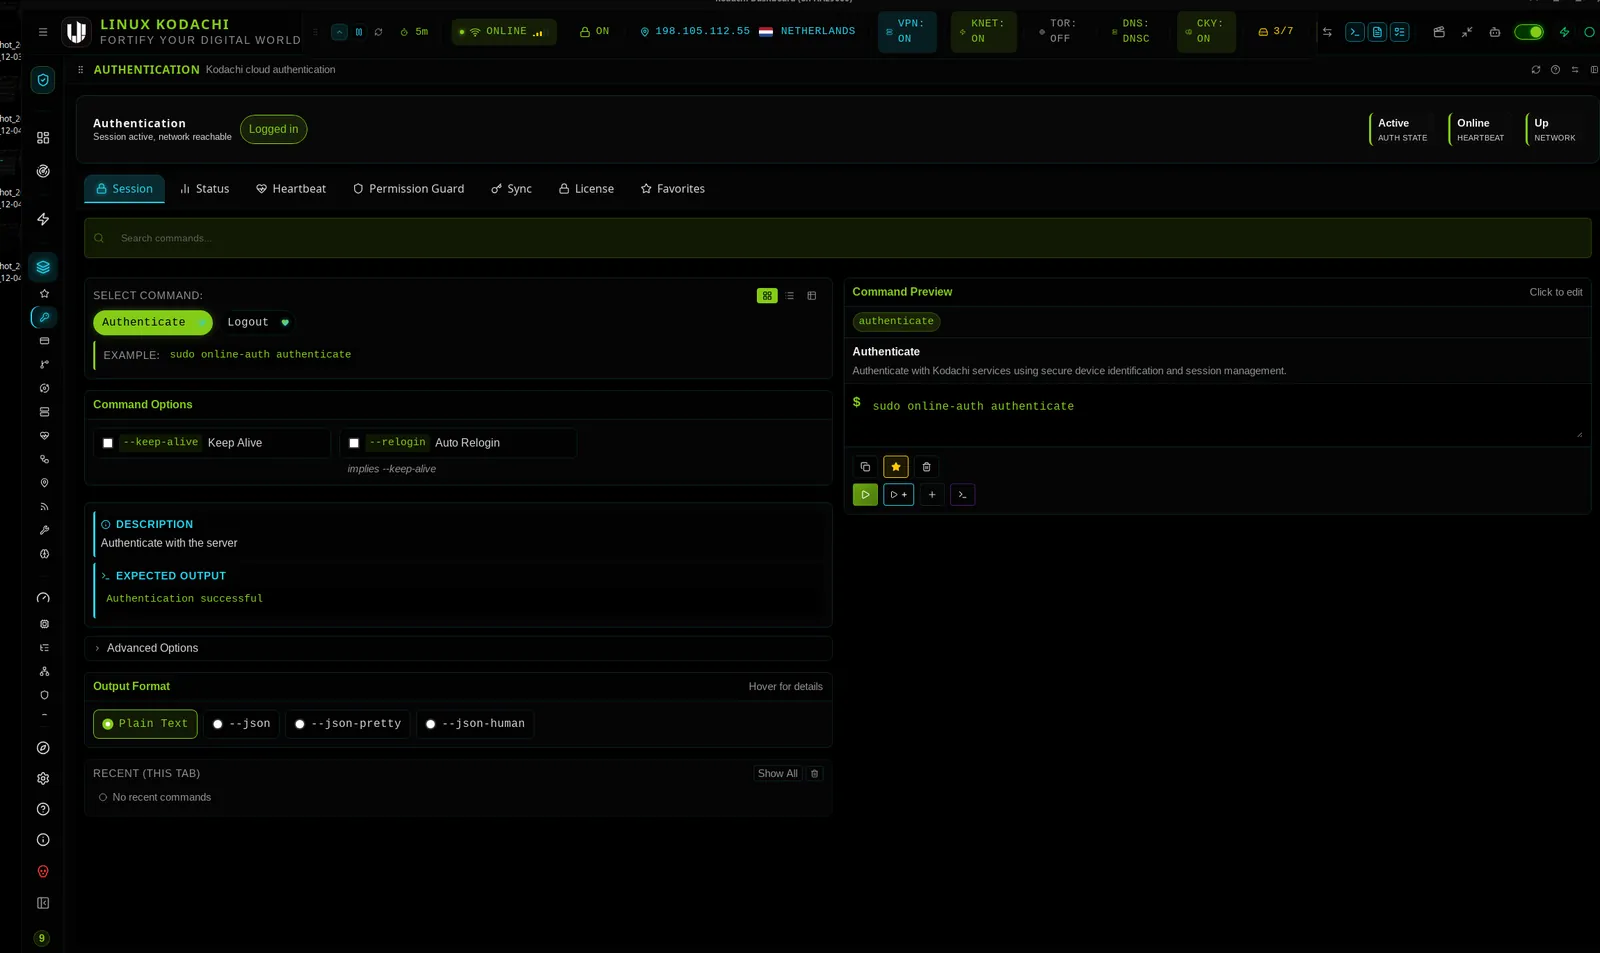Open the License tab
The height and width of the screenshot is (953, 1600).
[586, 189]
